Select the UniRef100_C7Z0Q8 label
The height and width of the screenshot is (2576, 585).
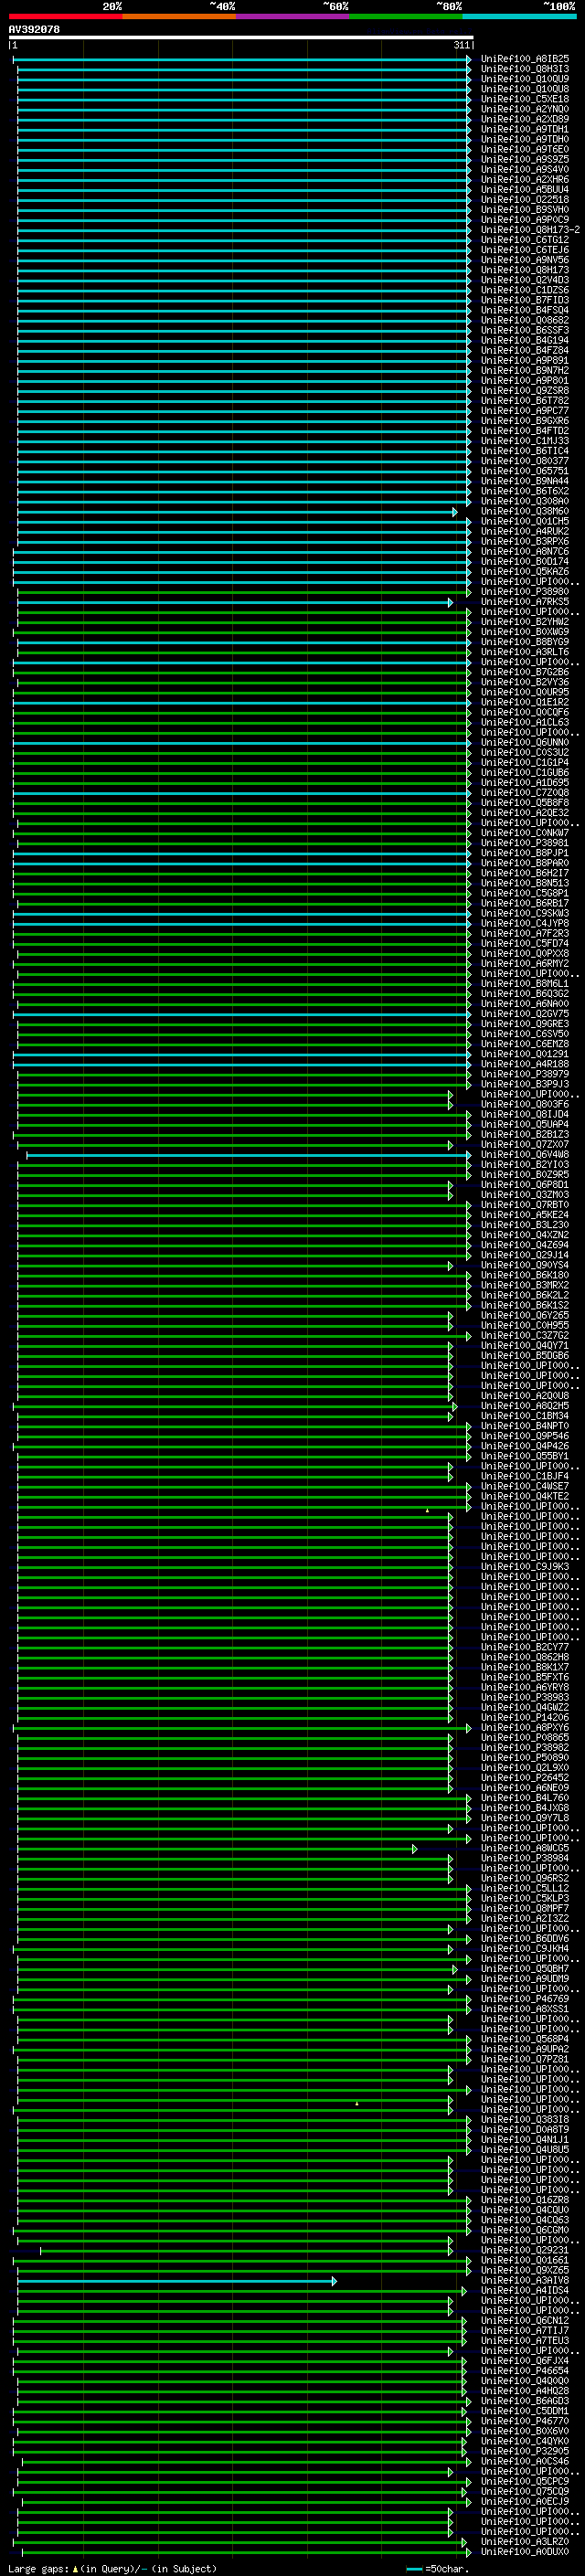click(x=525, y=793)
